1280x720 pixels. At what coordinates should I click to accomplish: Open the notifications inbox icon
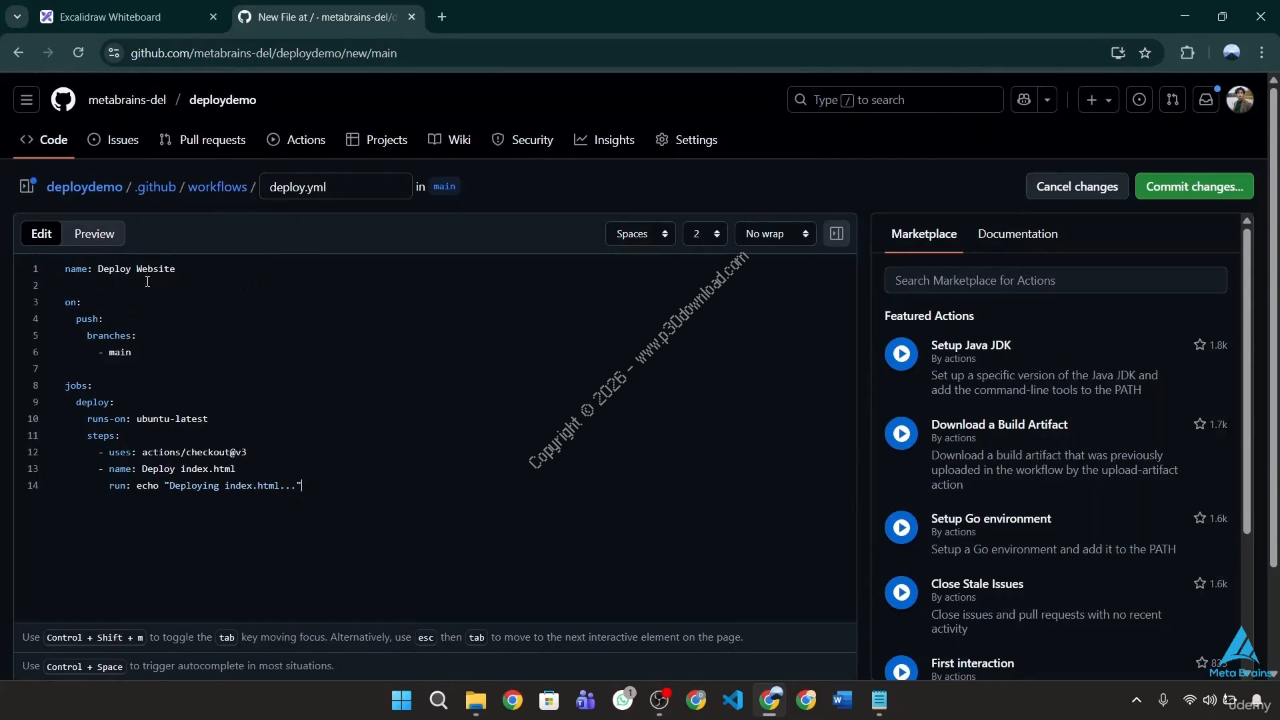(x=1206, y=100)
